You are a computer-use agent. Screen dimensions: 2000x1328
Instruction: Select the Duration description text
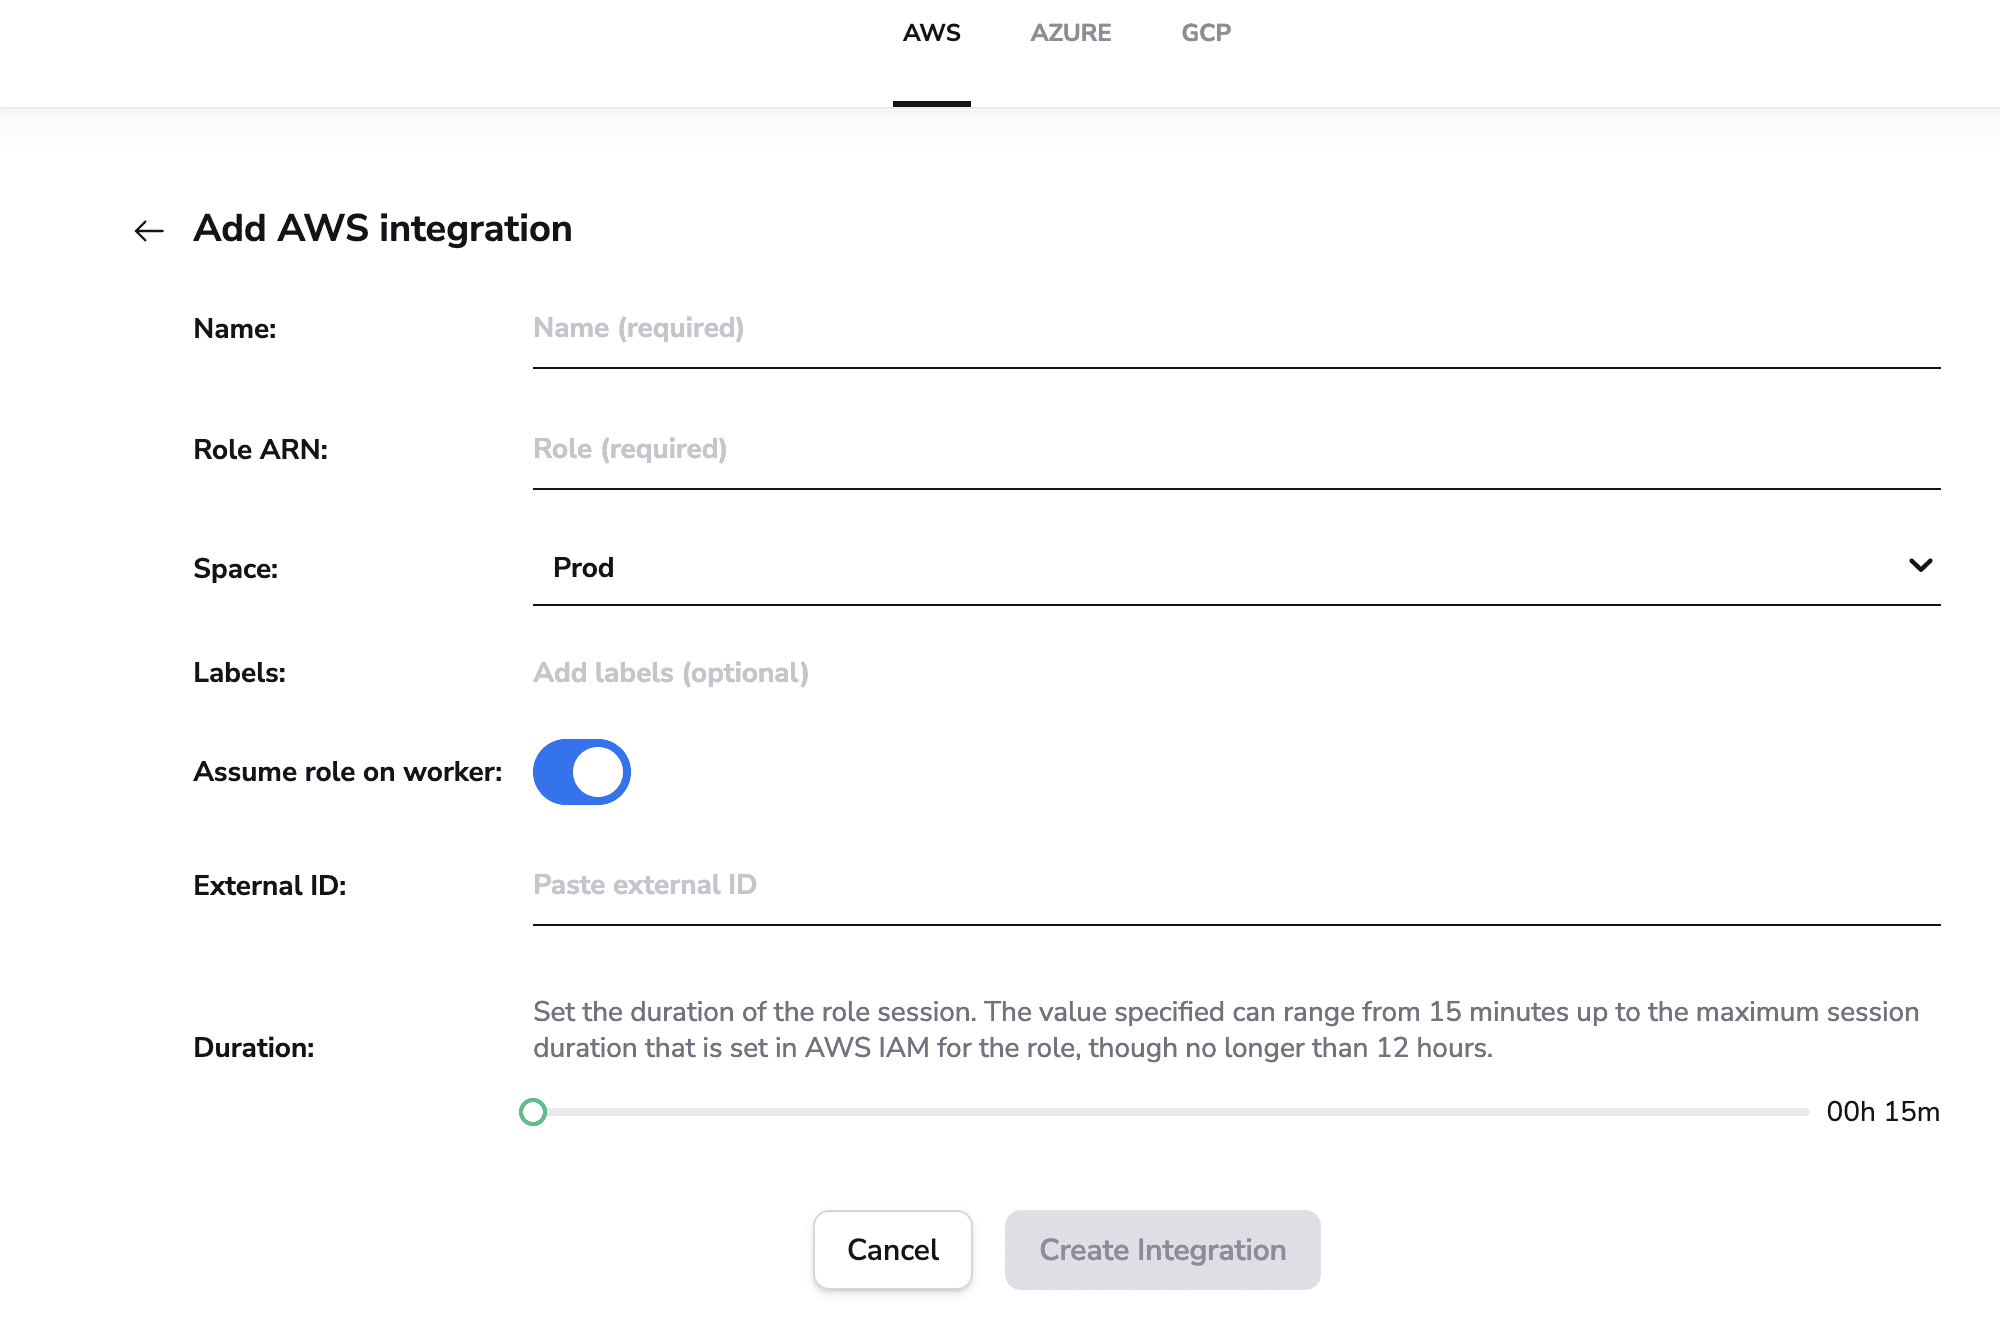pos(1226,1030)
